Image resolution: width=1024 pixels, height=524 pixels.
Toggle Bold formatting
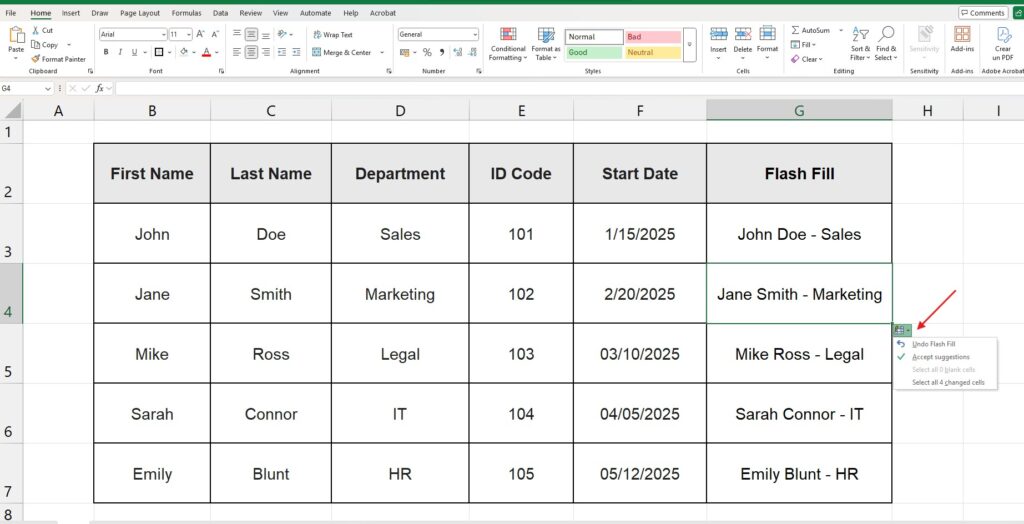coord(106,52)
